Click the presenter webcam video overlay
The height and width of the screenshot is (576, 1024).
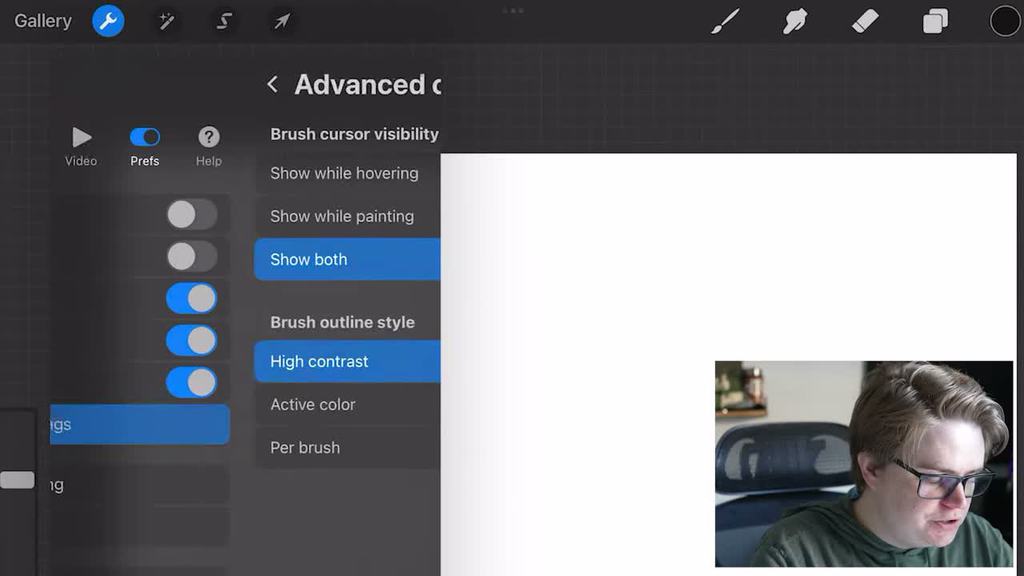click(864, 464)
